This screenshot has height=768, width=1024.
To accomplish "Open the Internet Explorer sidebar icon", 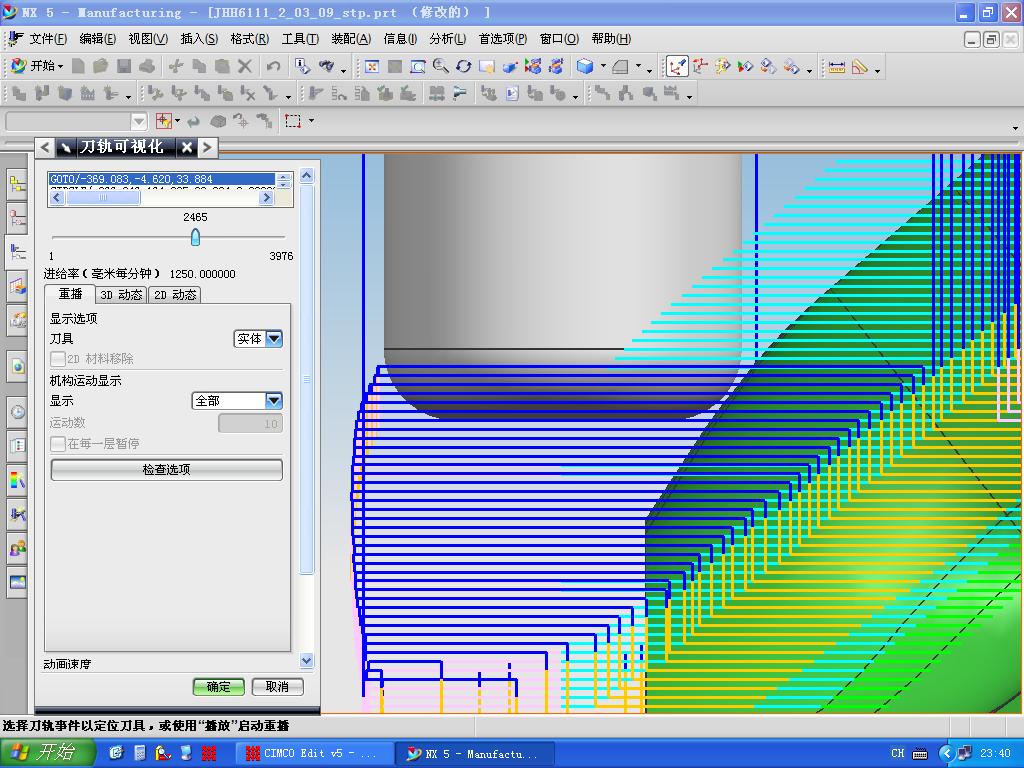I will coord(18,366).
